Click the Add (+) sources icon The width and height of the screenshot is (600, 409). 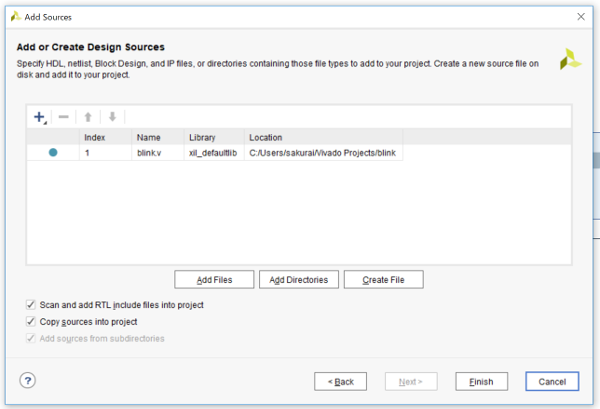coord(39,117)
